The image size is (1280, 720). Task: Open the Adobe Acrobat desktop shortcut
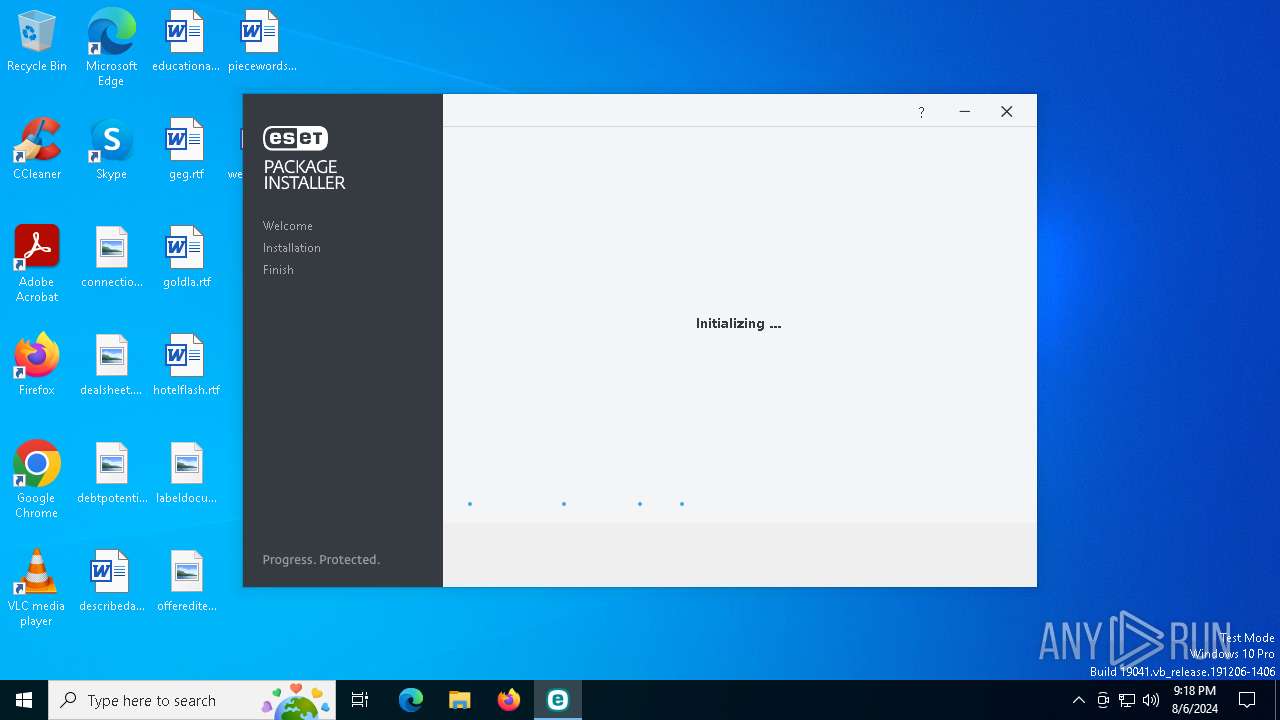[37, 264]
